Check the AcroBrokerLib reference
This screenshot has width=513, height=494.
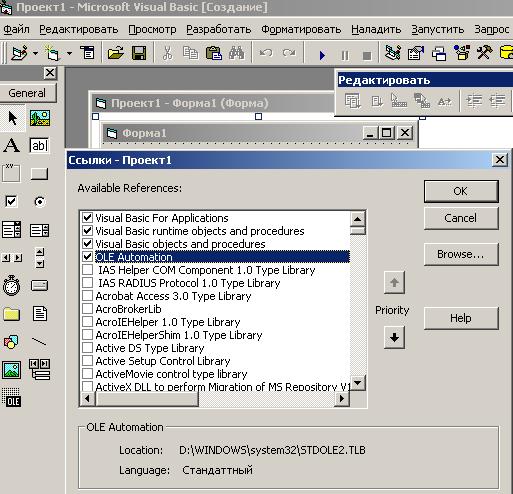click(x=87, y=309)
